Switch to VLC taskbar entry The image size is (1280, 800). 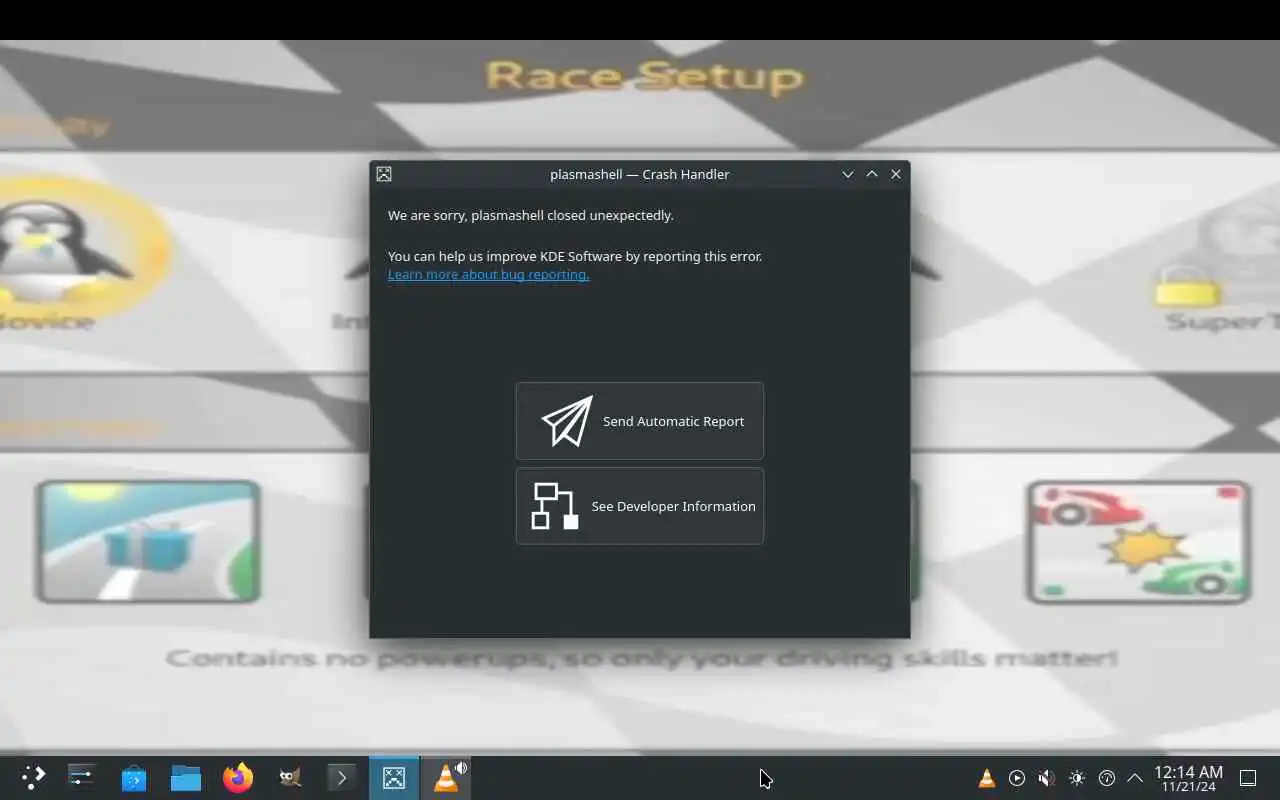[446, 777]
